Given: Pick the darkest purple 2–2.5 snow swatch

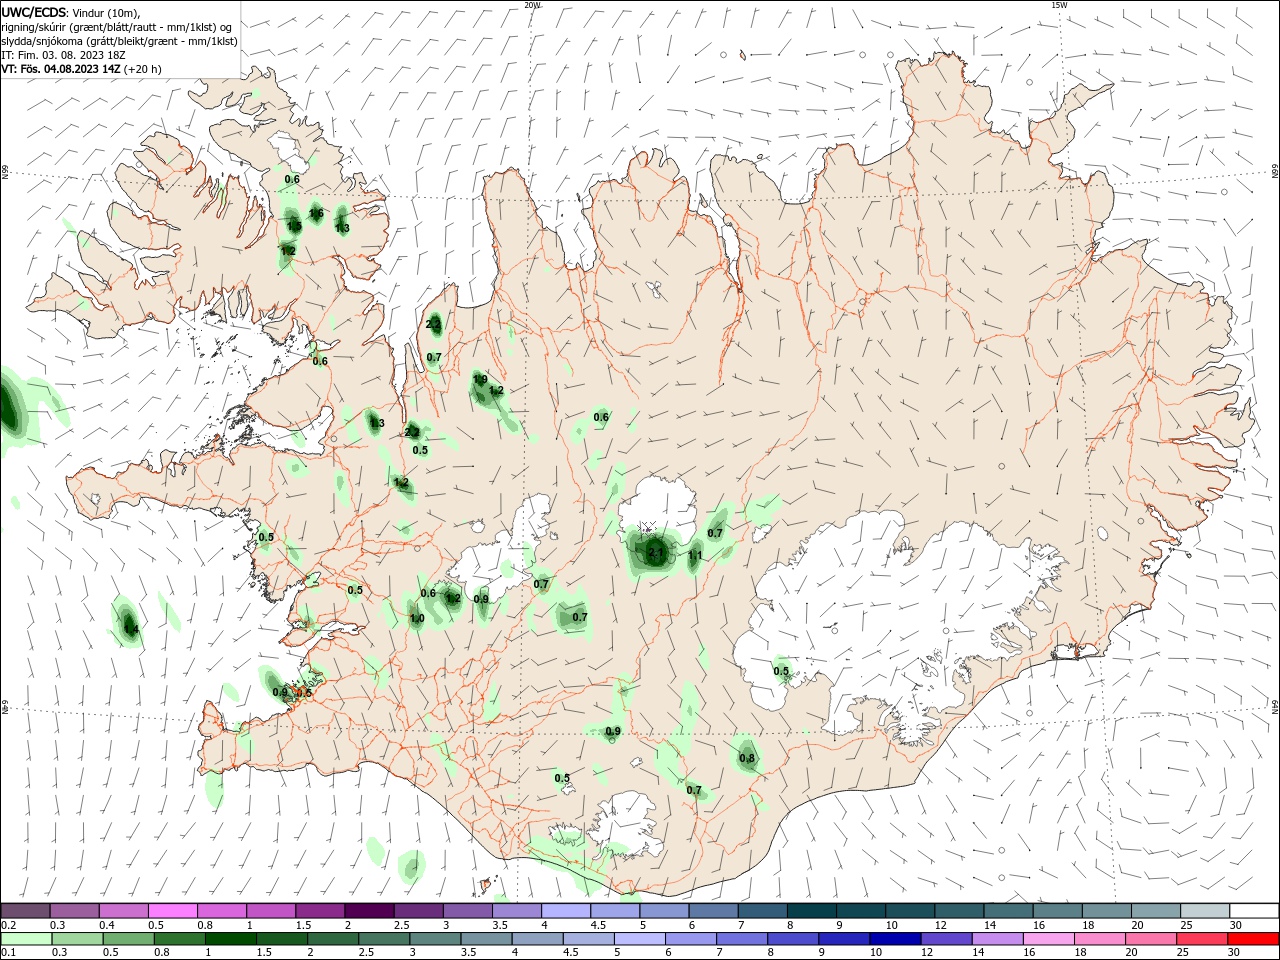Looking at the screenshot, I should [369, 911].
